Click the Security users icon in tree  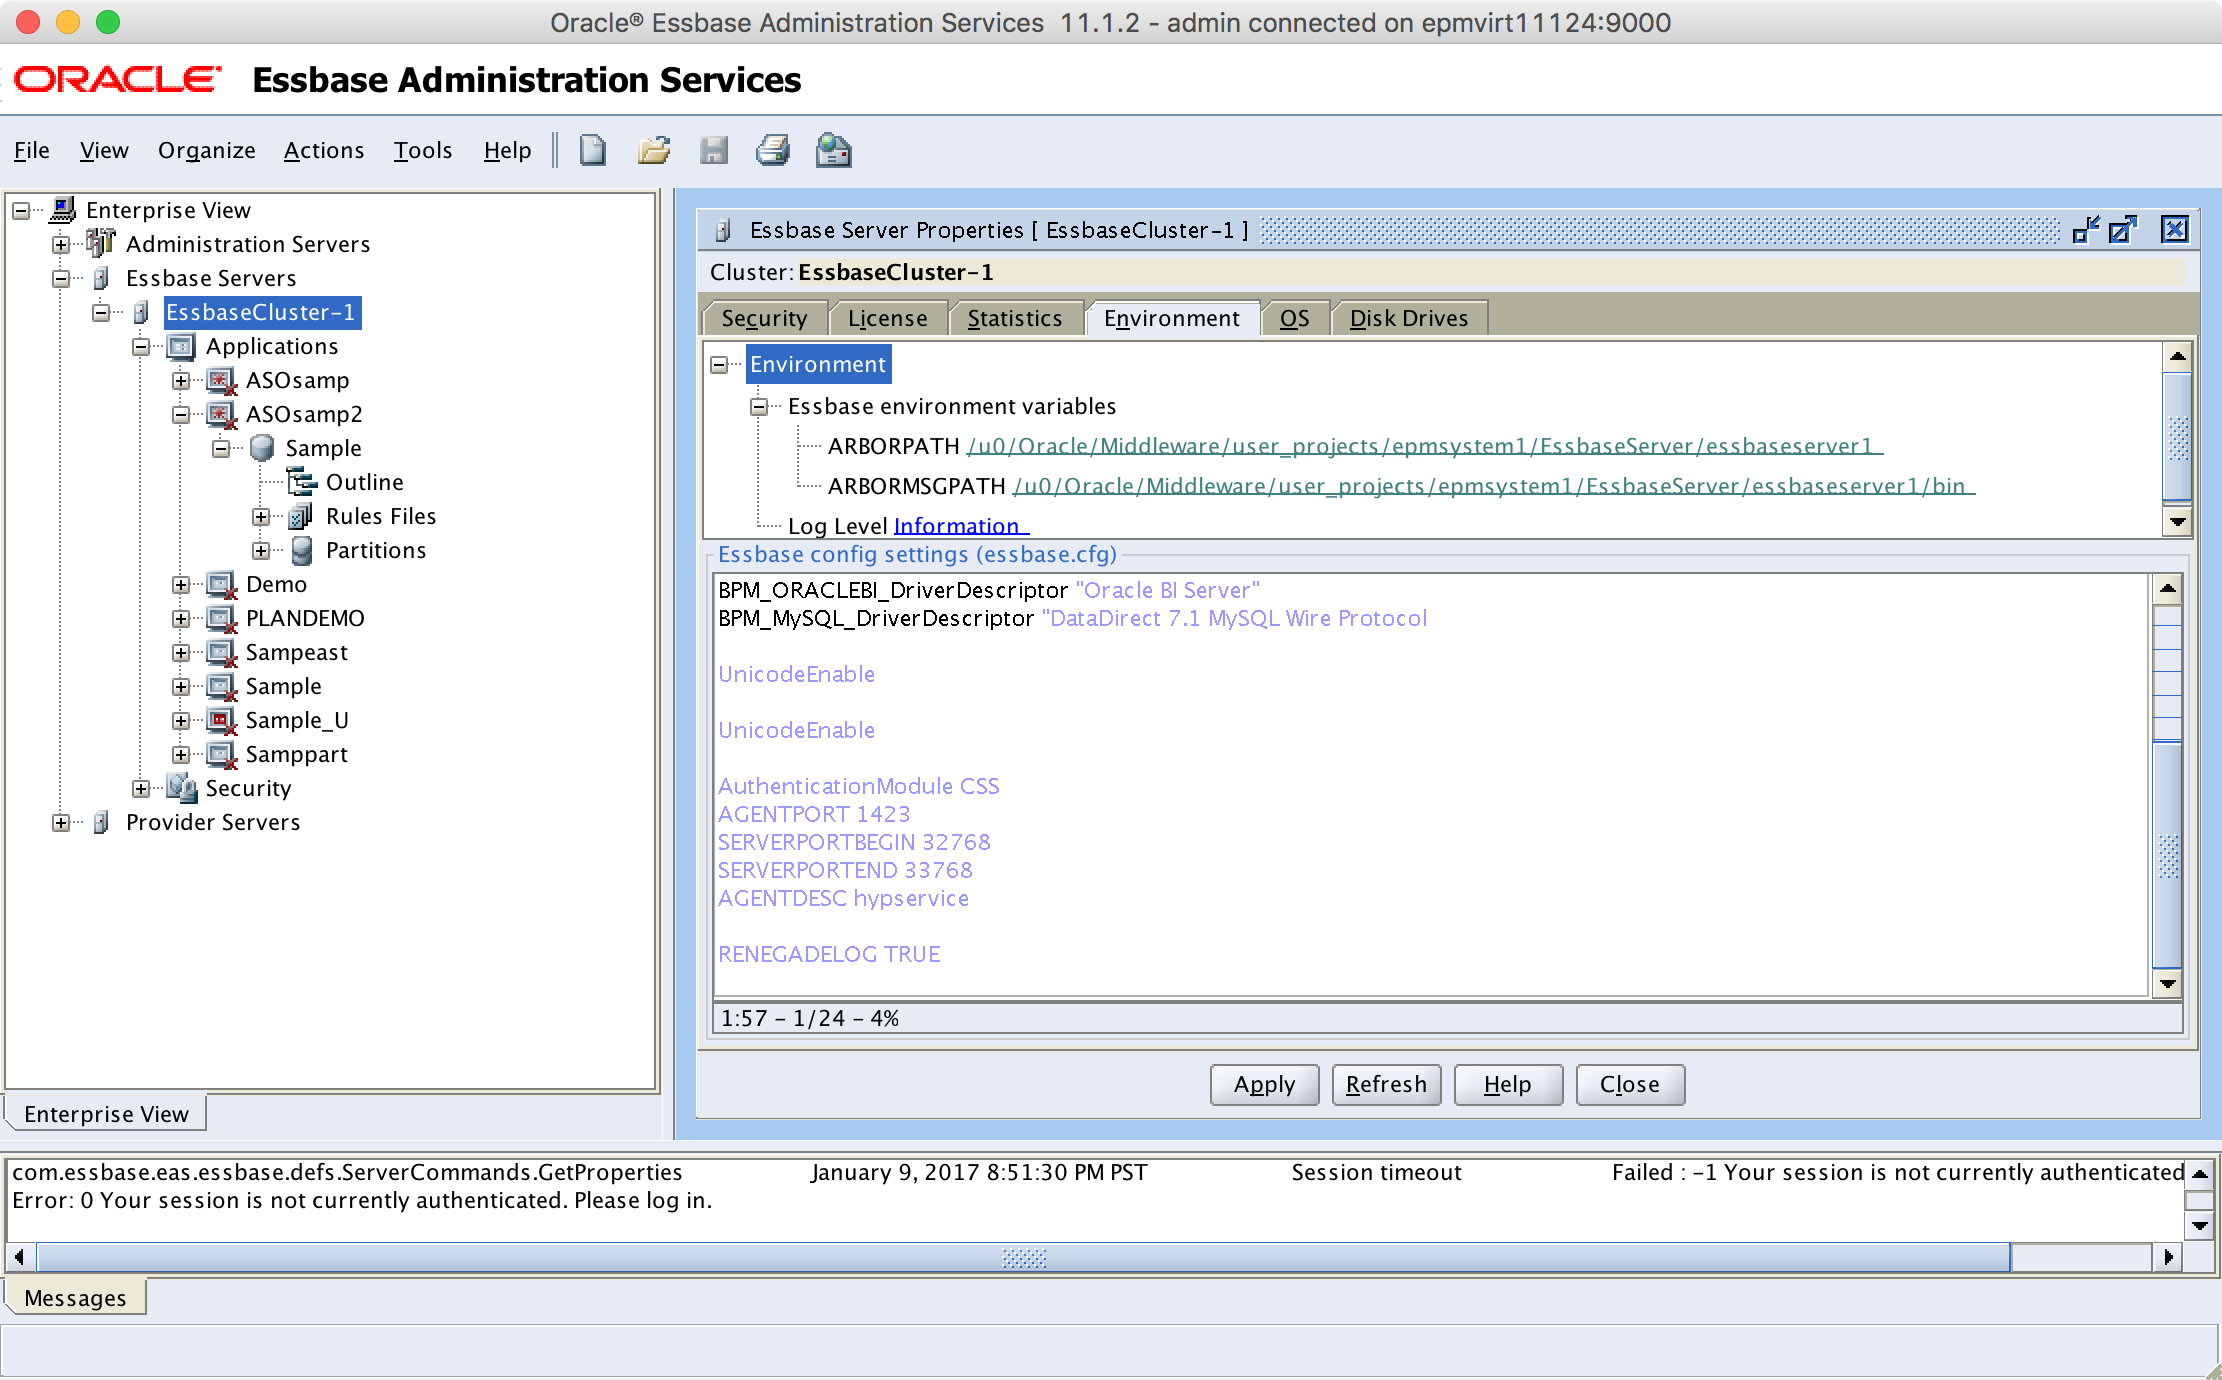tap(182, 788)
